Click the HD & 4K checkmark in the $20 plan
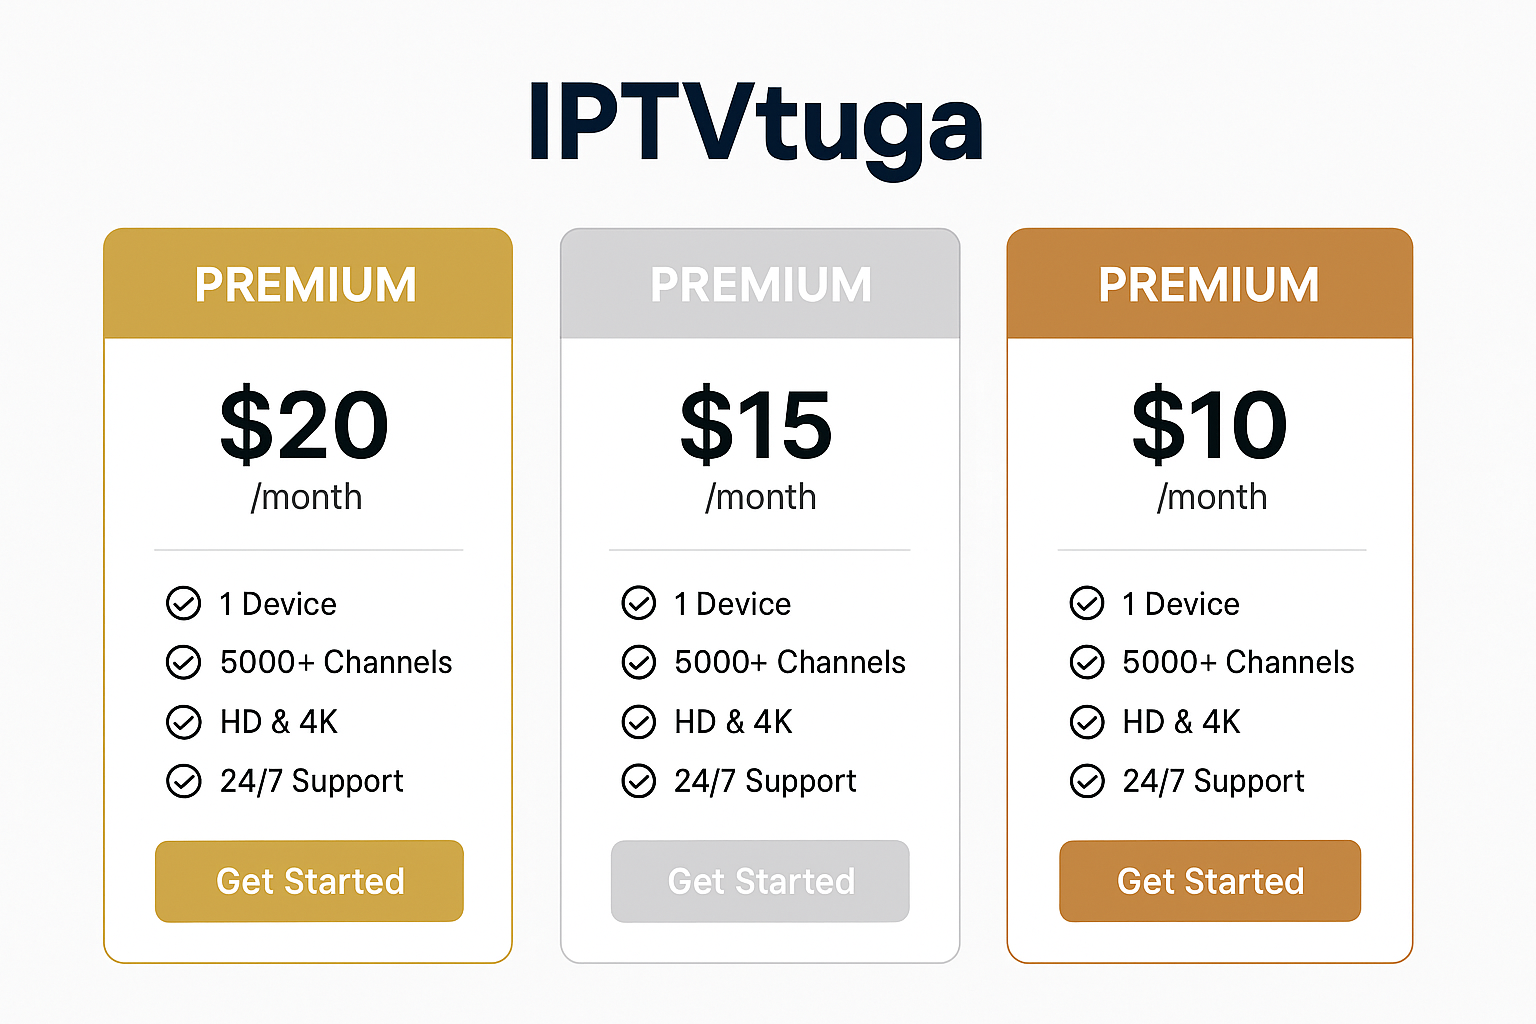This screenshot has height=1024, width=1536. pyautogui.click(x=184, y=722)
